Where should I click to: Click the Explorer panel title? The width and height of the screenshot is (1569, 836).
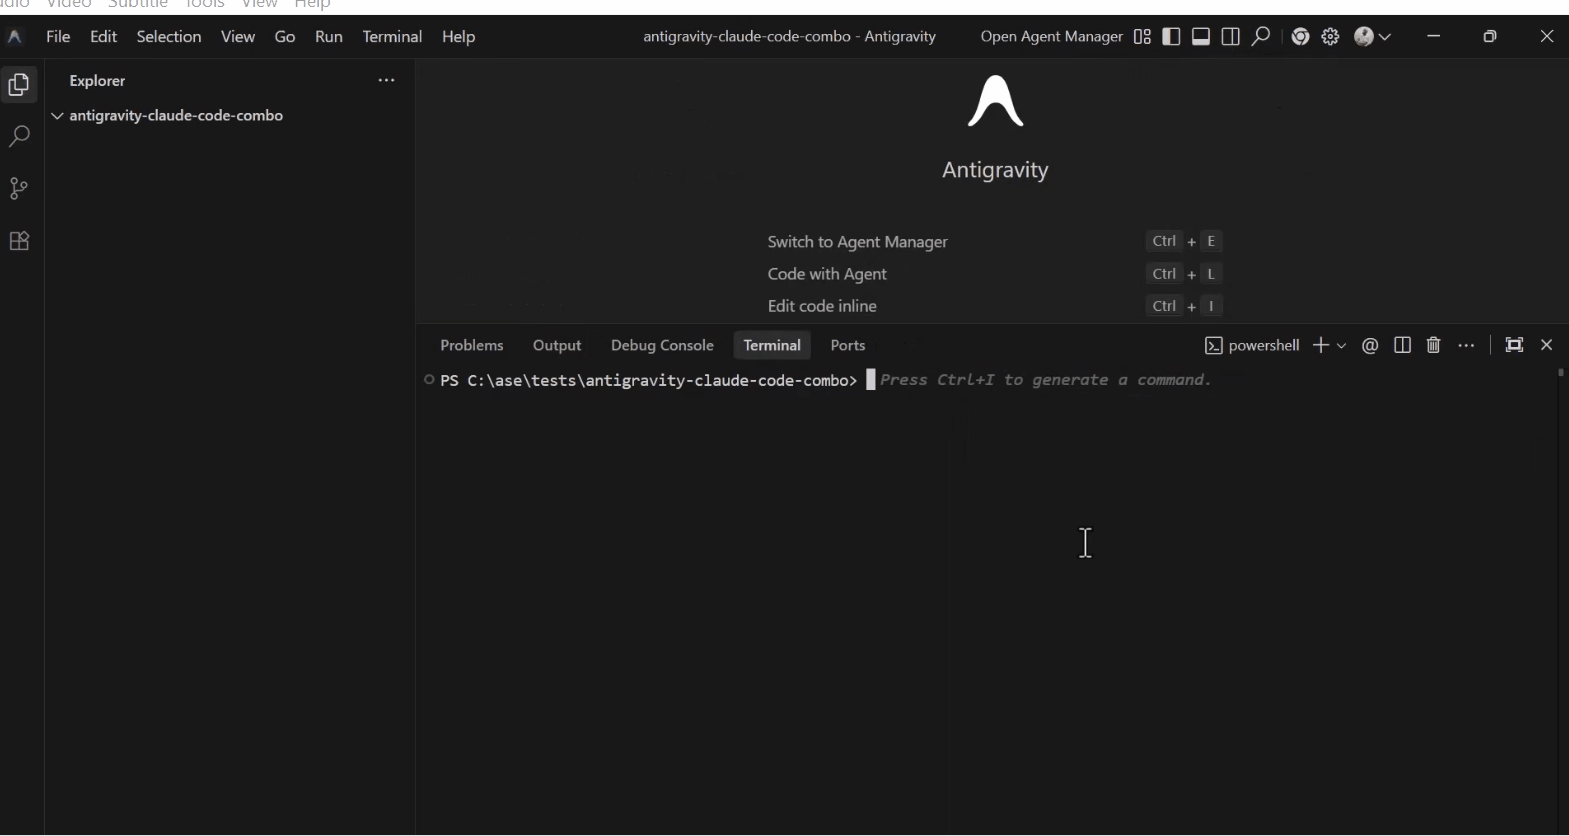coord(97,80)
